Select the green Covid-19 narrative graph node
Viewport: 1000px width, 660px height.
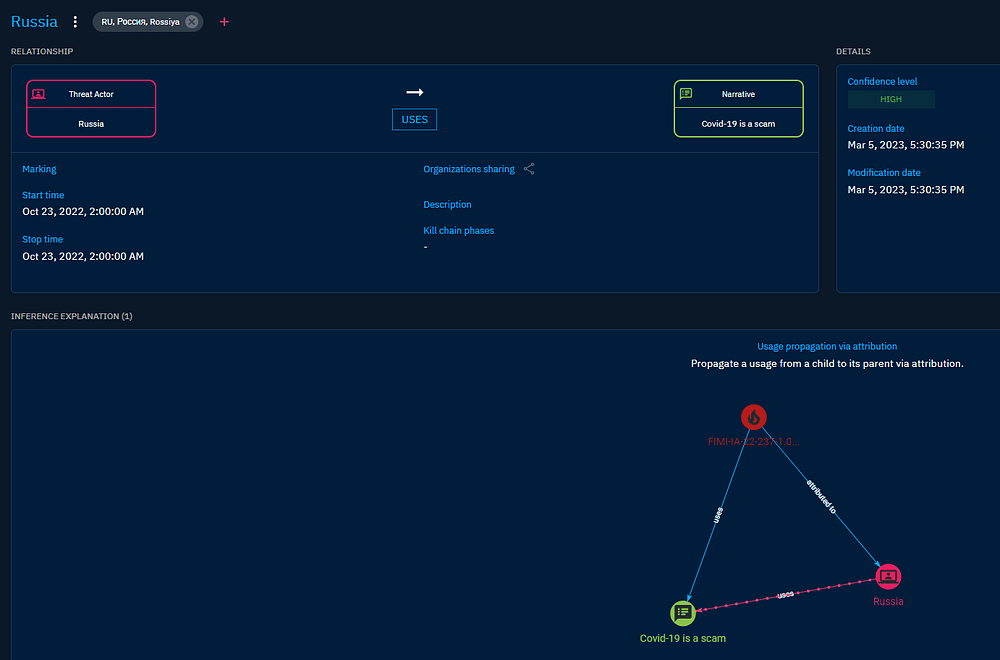pyautogui.click(x=682, y=612)
